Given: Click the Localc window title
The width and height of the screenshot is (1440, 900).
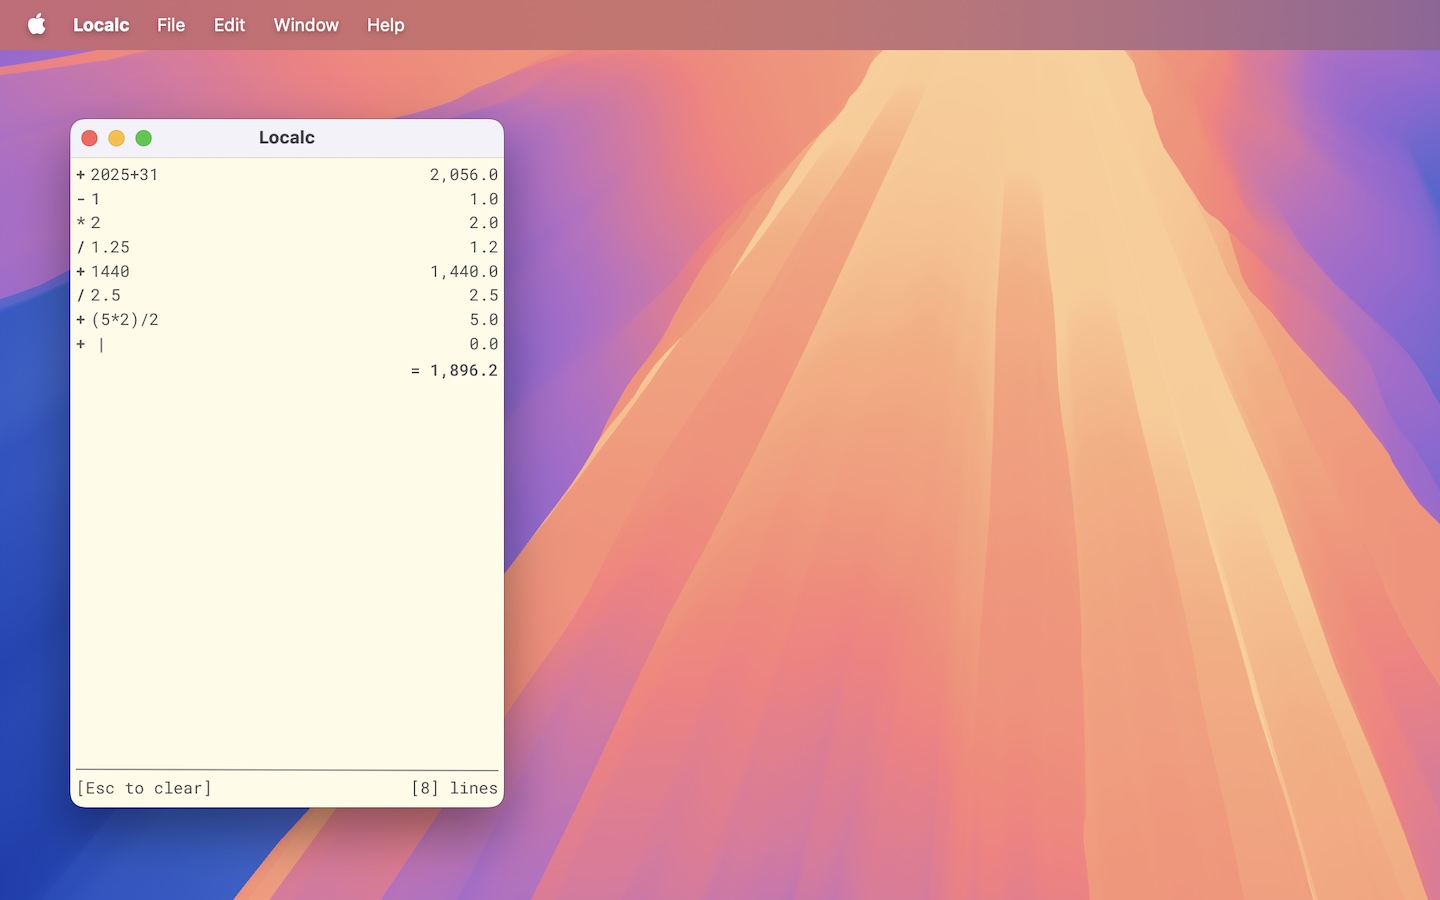Looking at the screenshot, I should (286, 137).
